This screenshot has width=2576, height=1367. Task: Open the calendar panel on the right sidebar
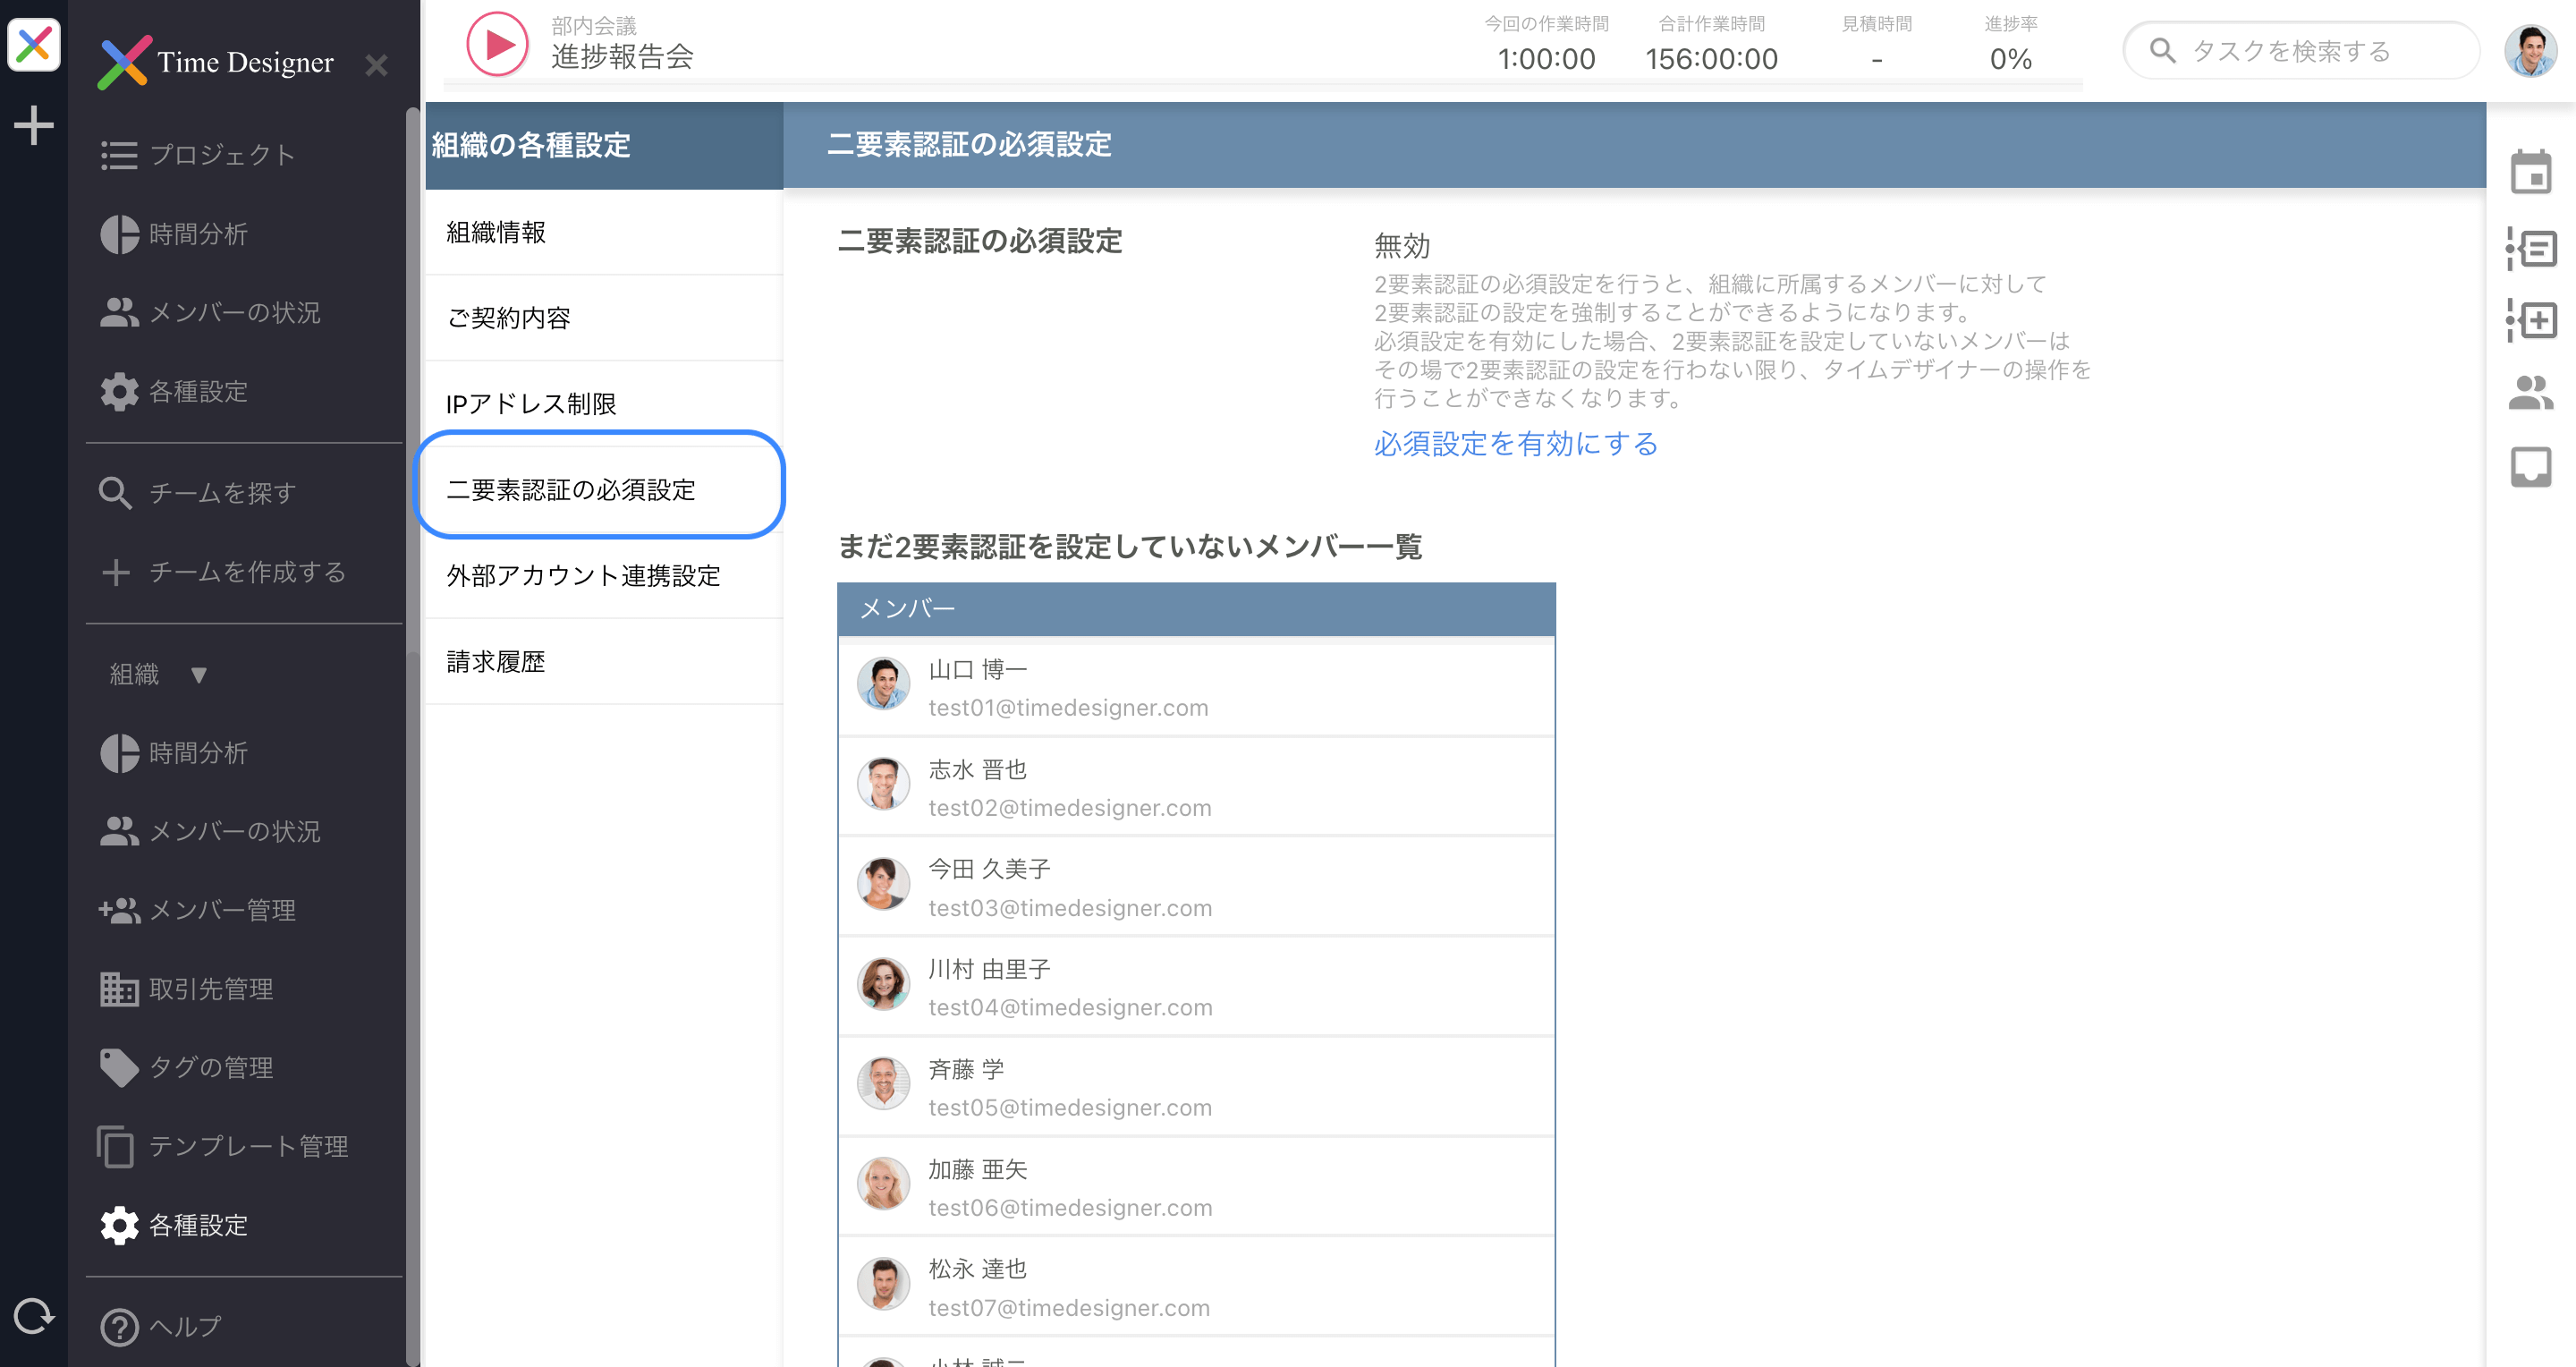click(2532, 172)
